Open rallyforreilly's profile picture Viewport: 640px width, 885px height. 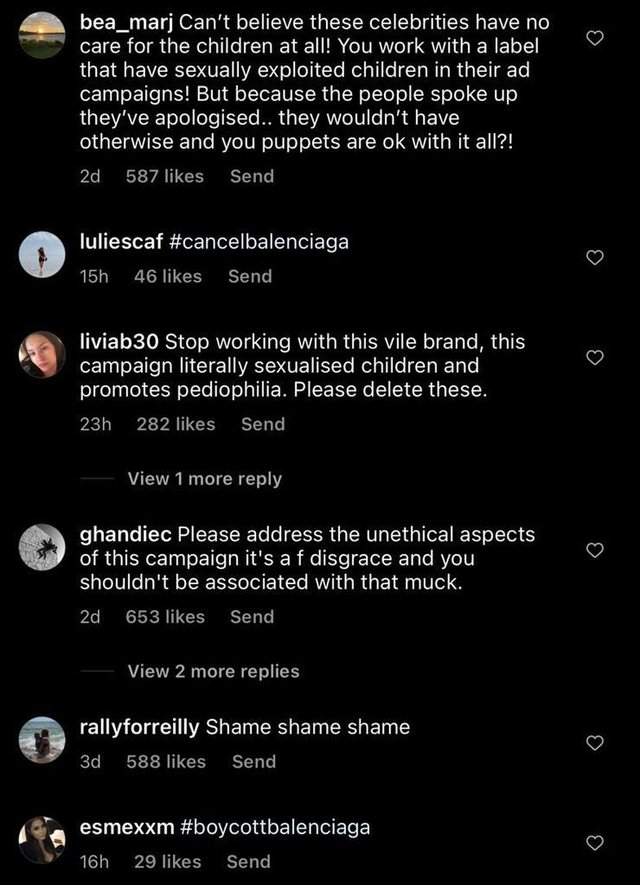click(x=42, y=740)
